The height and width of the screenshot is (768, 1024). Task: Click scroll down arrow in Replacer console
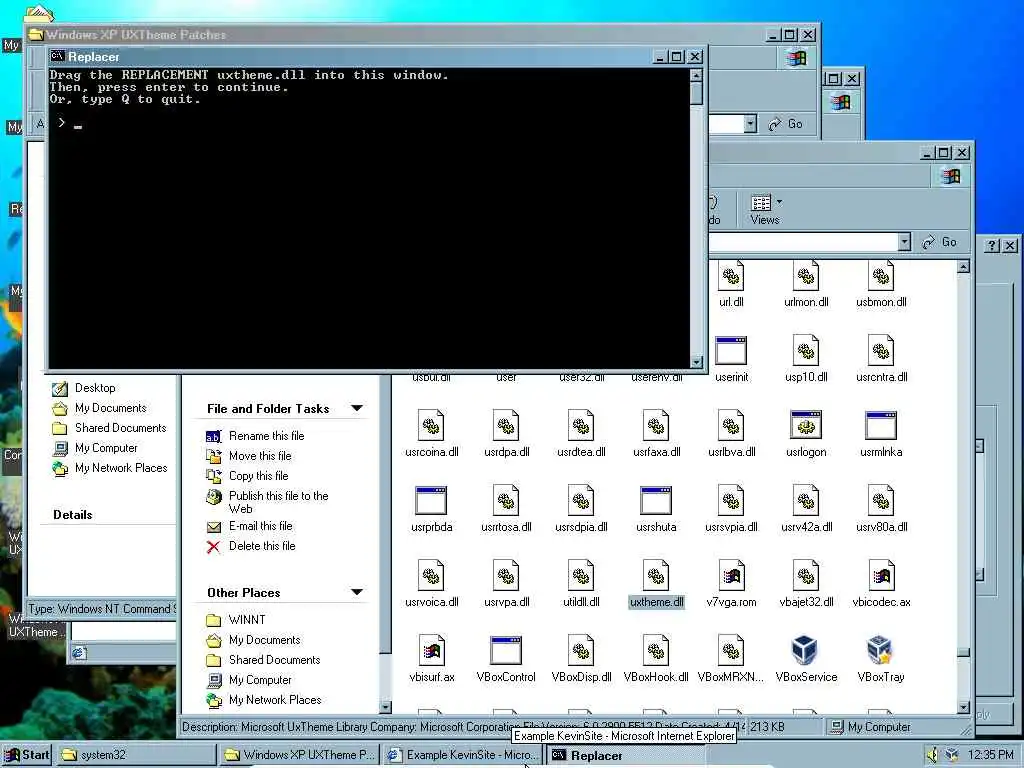[x=696, y=361]
